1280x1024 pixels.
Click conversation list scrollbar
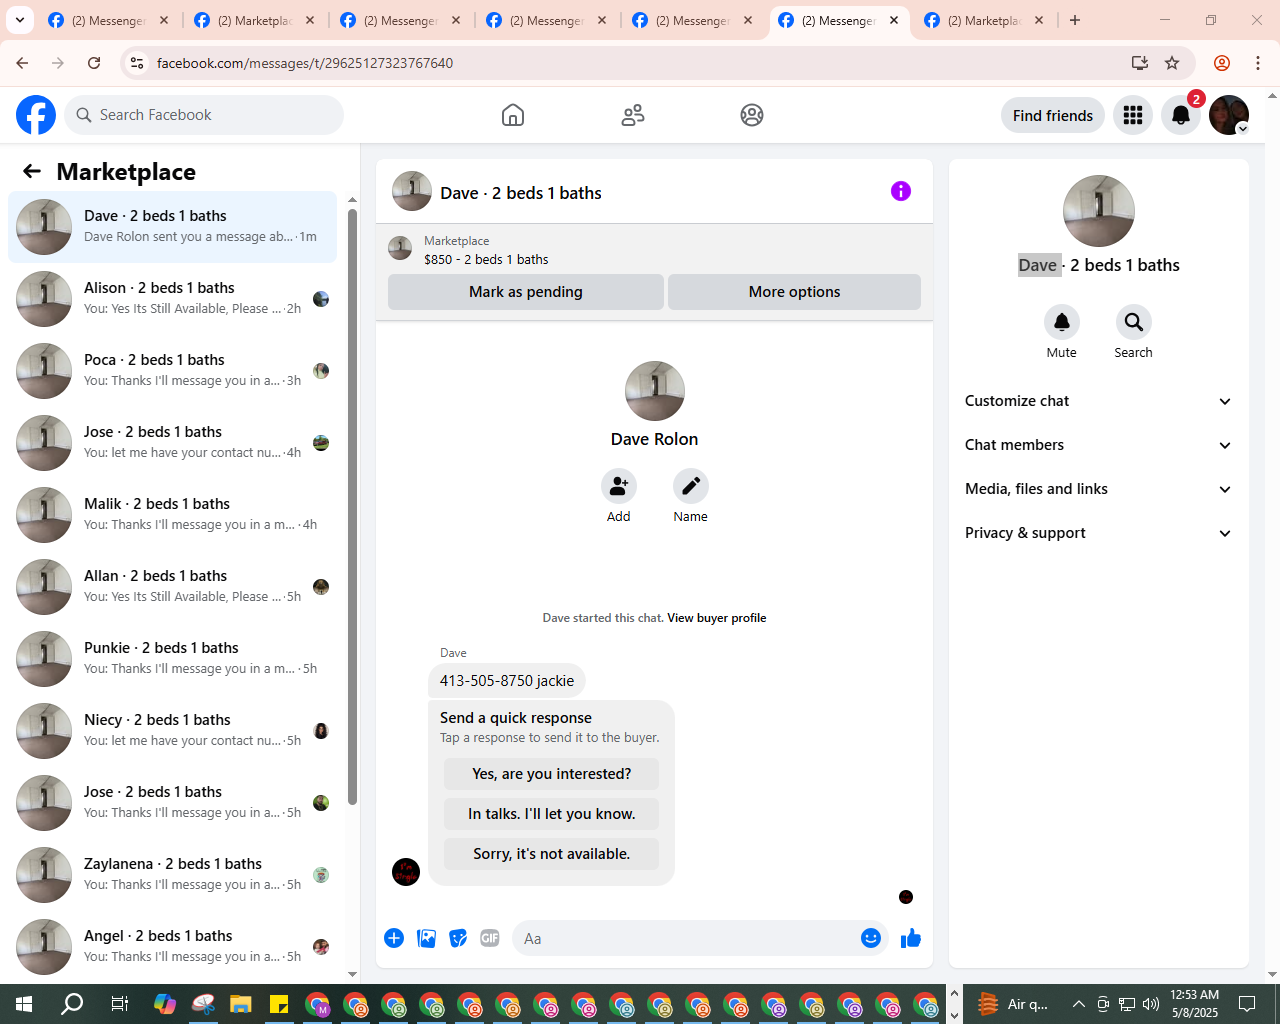click(x=352, y=506)
